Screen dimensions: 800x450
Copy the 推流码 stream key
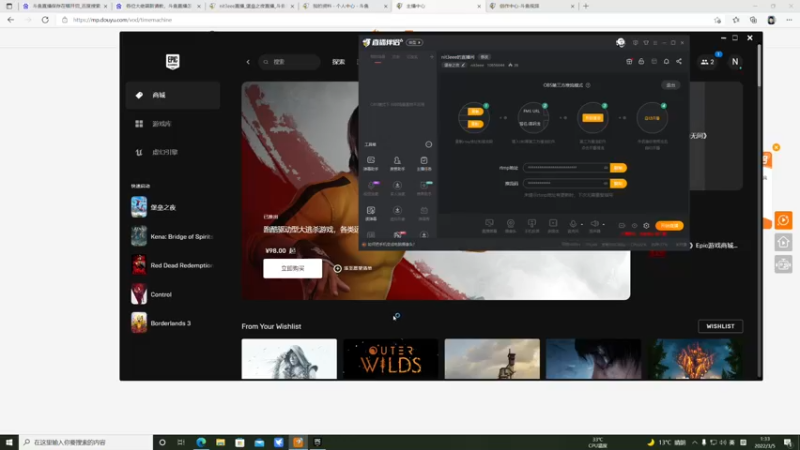click(618, 183)
